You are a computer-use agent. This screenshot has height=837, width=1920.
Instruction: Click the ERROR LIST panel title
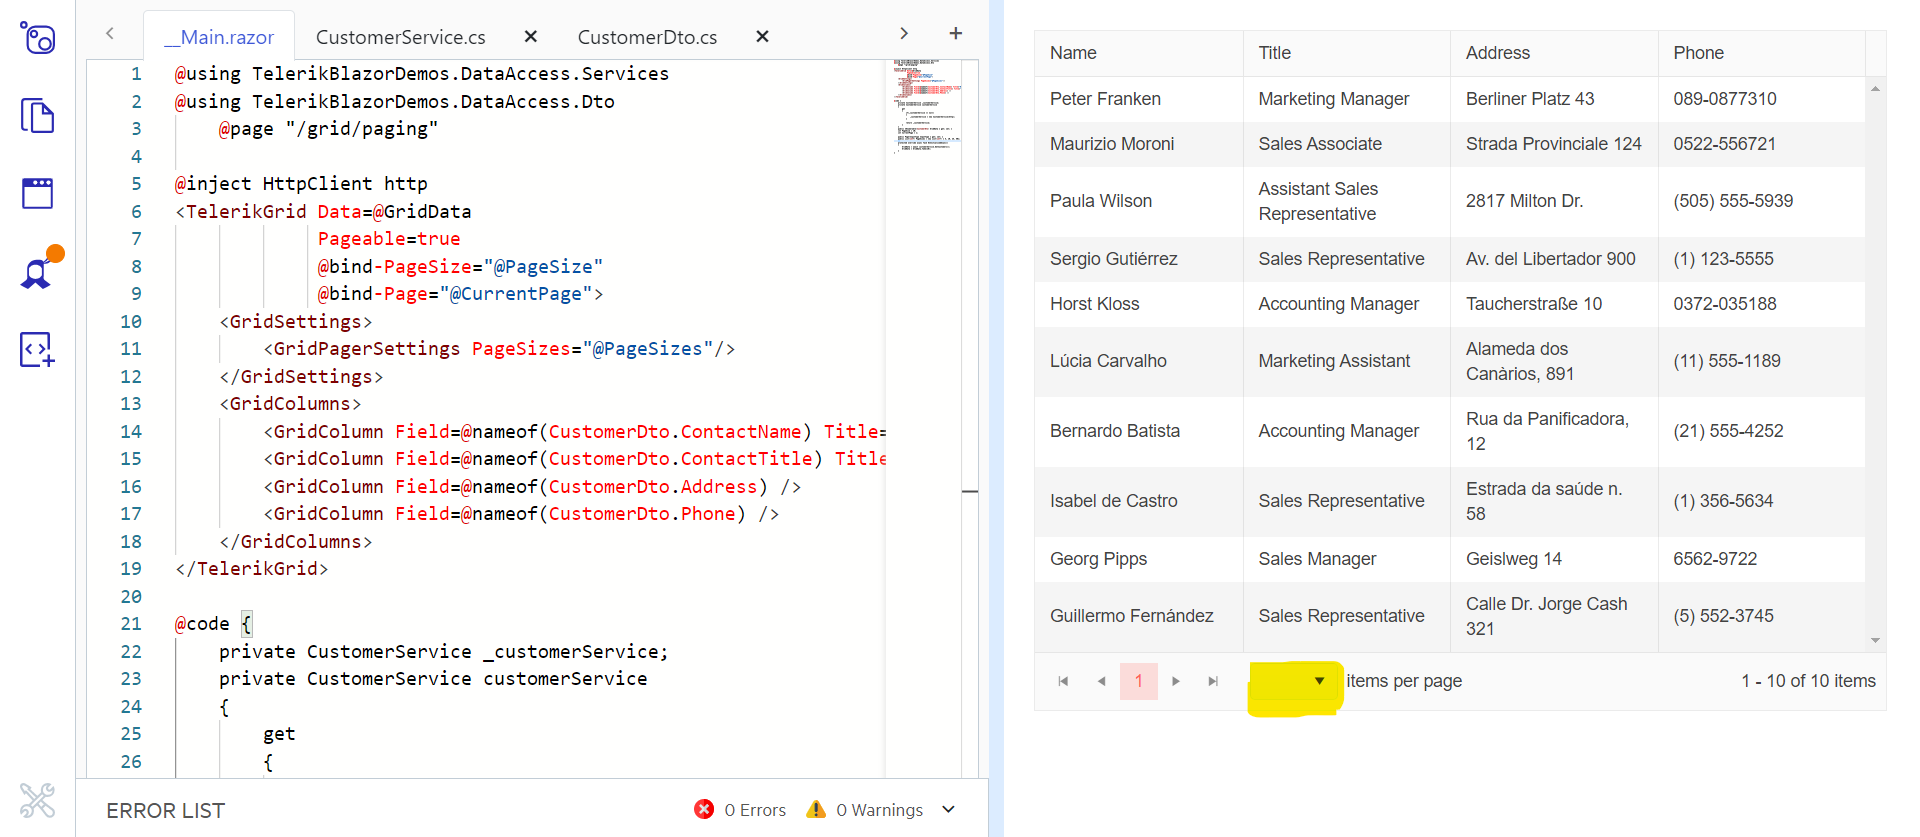(x=166, y=811)
